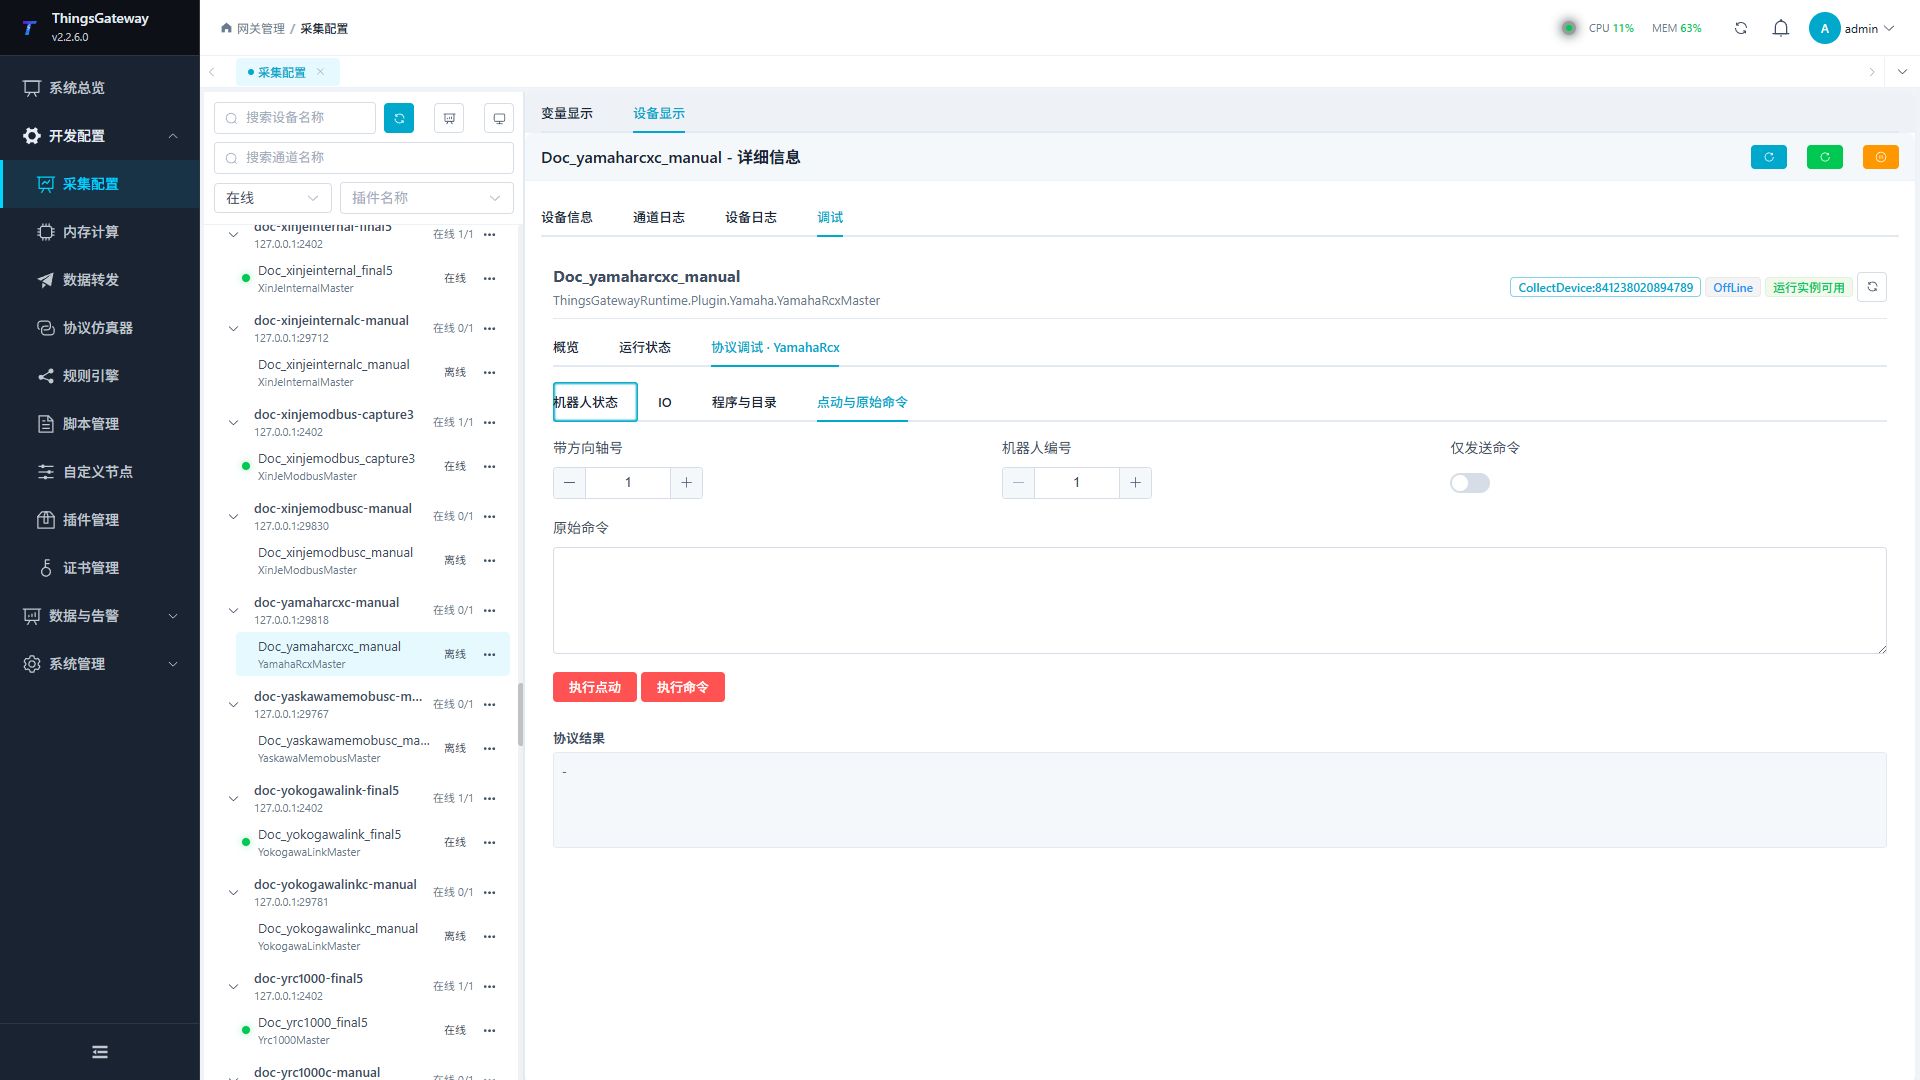Screen dimensions: 1920x1080
Task: Click the blue refresh button beside device search
Action: (x=399, y=118)
